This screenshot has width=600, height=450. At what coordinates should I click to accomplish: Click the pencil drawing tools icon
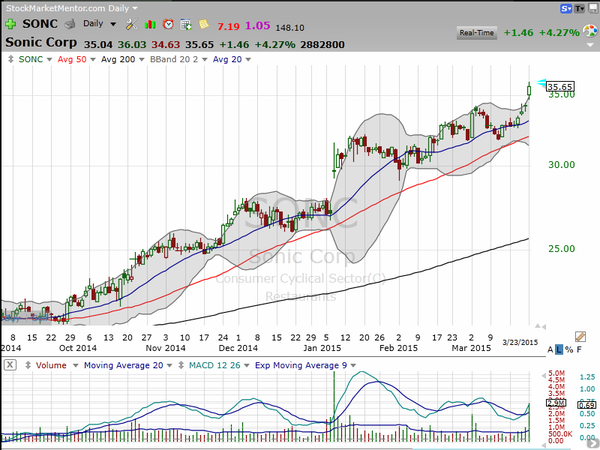(x=580, y=336)
